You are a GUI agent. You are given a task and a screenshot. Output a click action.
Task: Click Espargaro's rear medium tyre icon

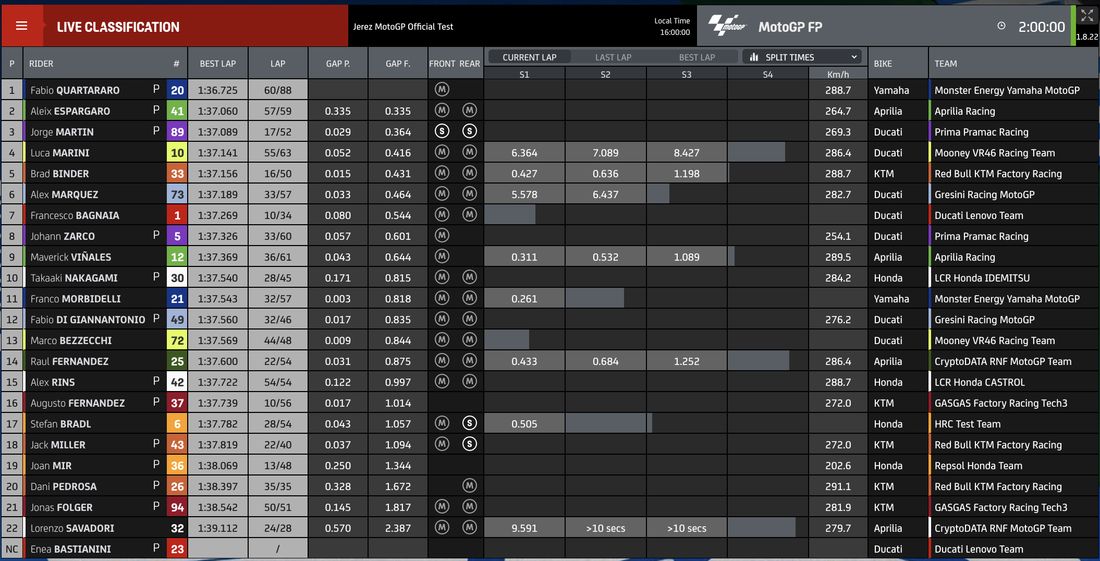[469, 111]
